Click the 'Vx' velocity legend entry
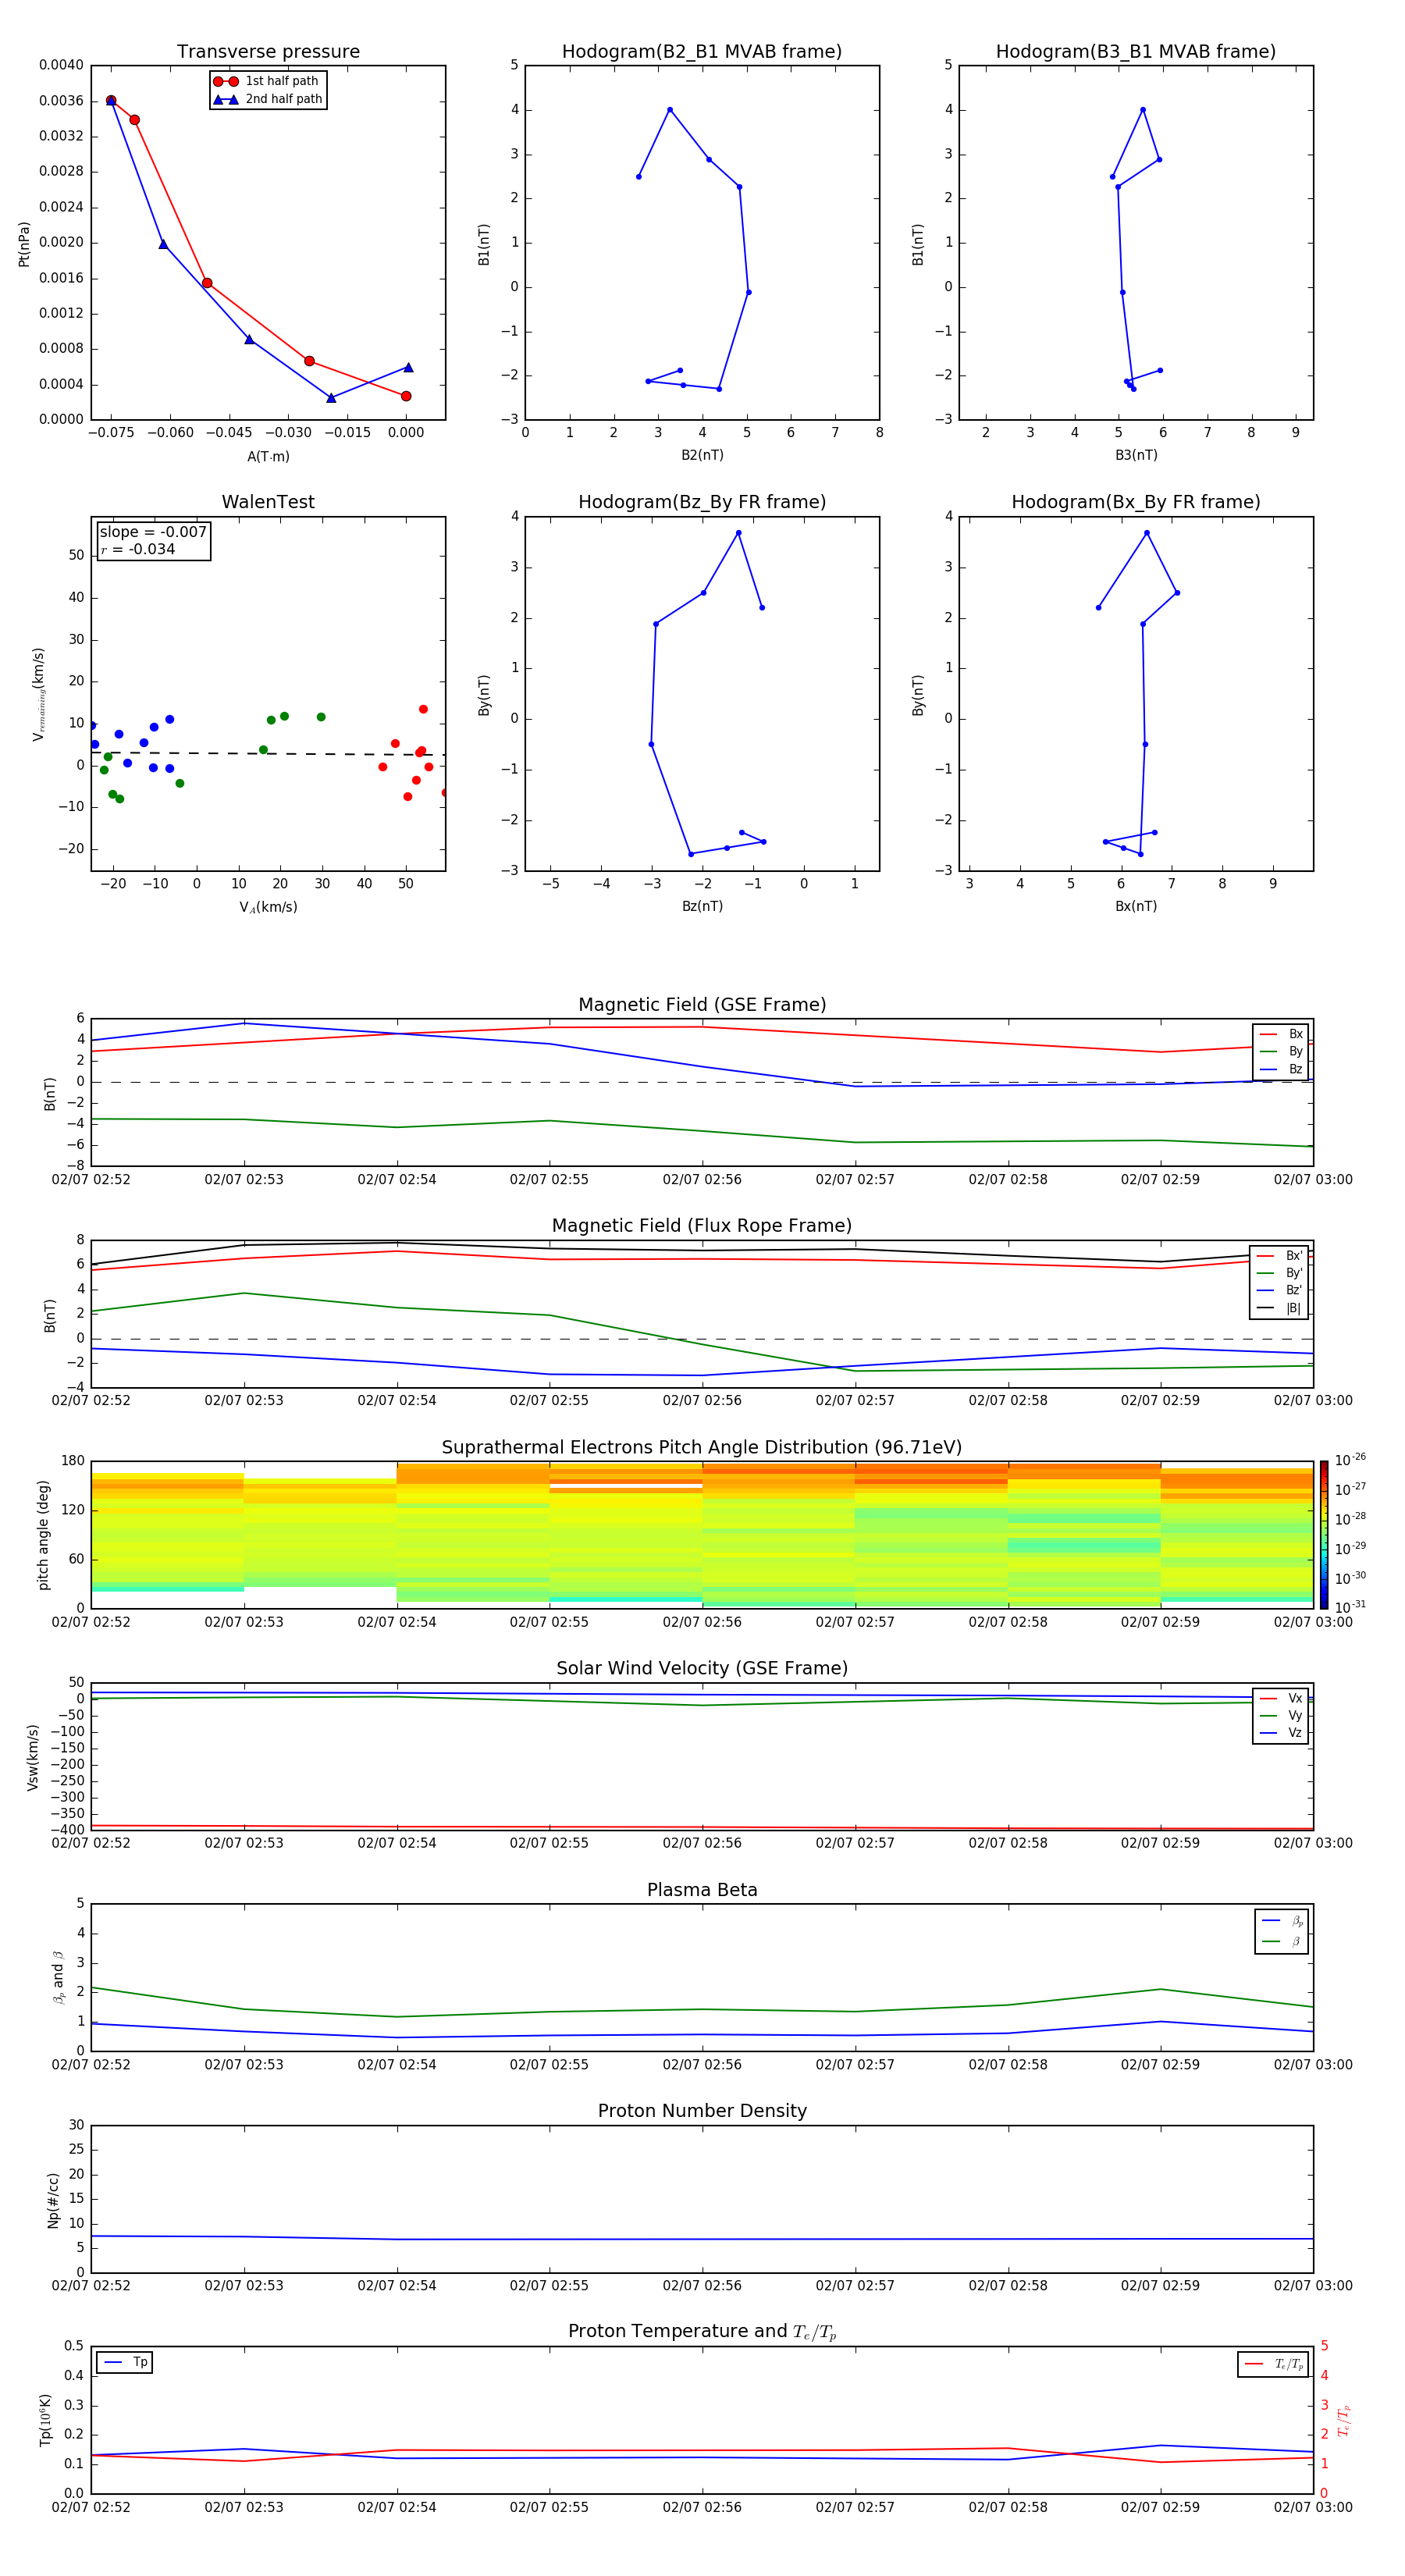The width and height of the screenshot is (1405, 2576). [x=1281, y=1698]
